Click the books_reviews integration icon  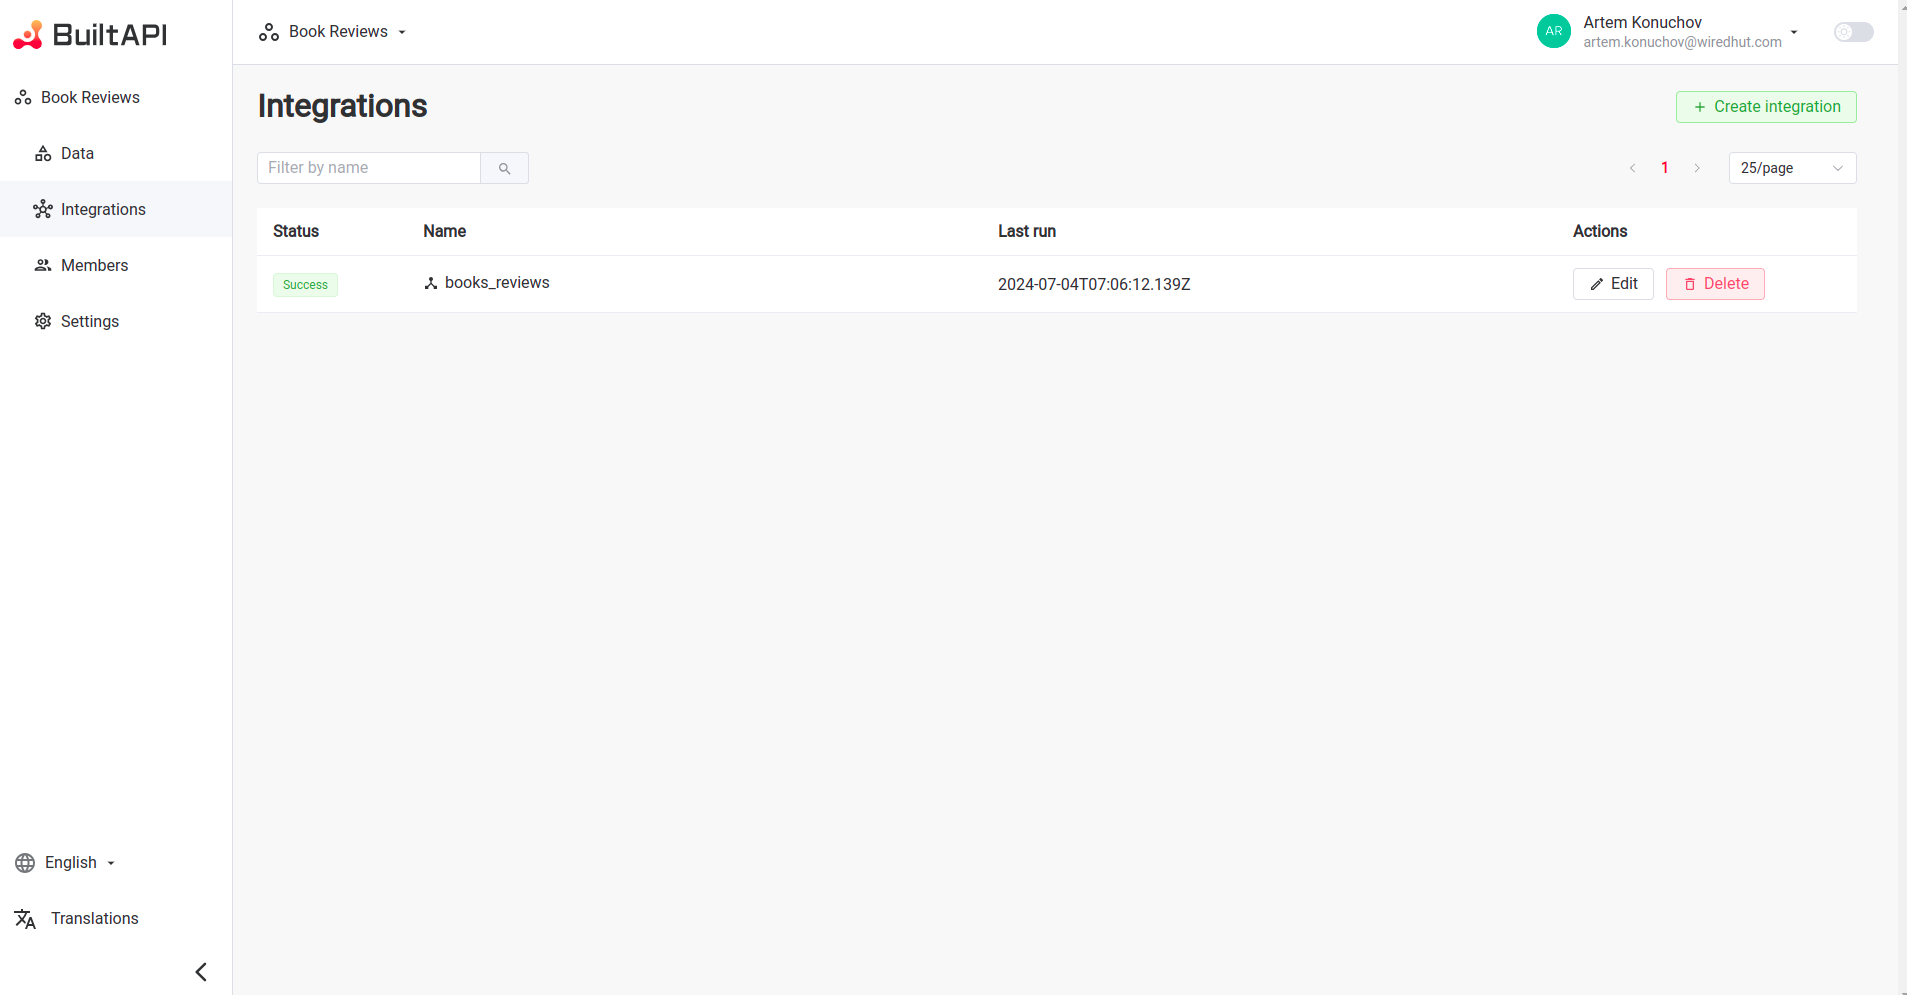click(431, 283)
